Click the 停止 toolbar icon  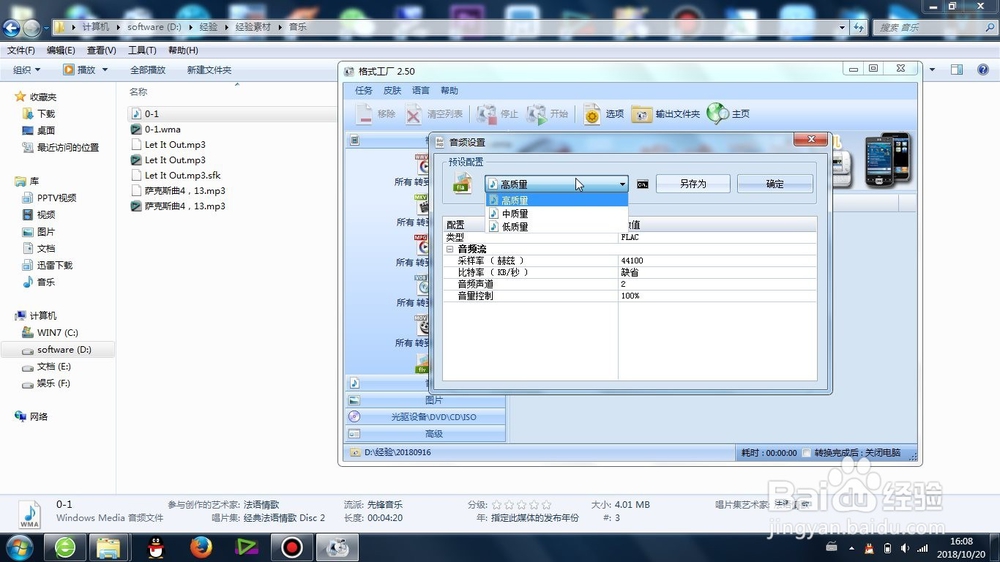click(487, 114)
